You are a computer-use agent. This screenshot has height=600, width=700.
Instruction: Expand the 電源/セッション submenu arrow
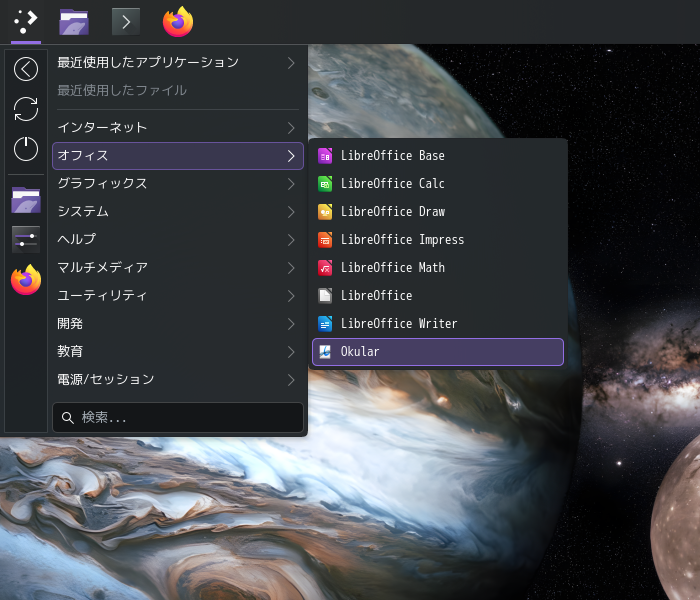point(291,380)
